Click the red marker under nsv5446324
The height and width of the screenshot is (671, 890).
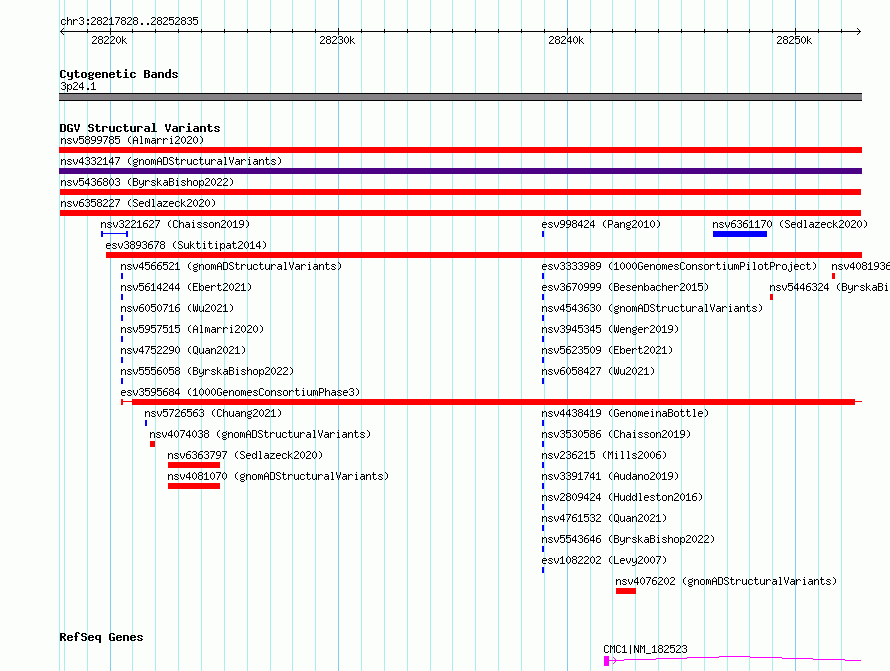coord(771,297)
